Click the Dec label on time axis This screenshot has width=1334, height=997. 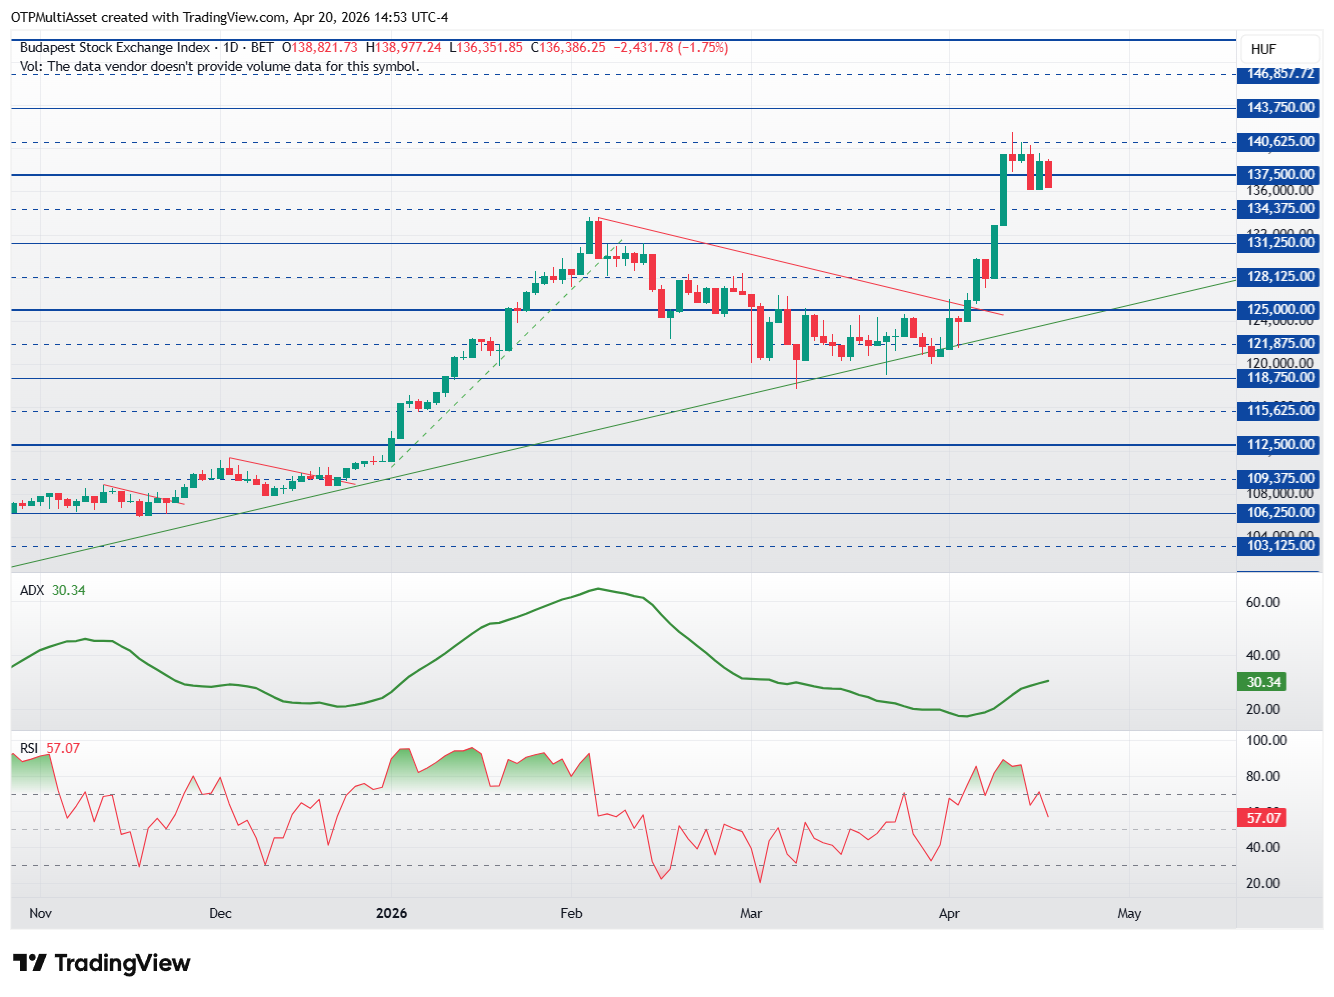pos(220,913)
